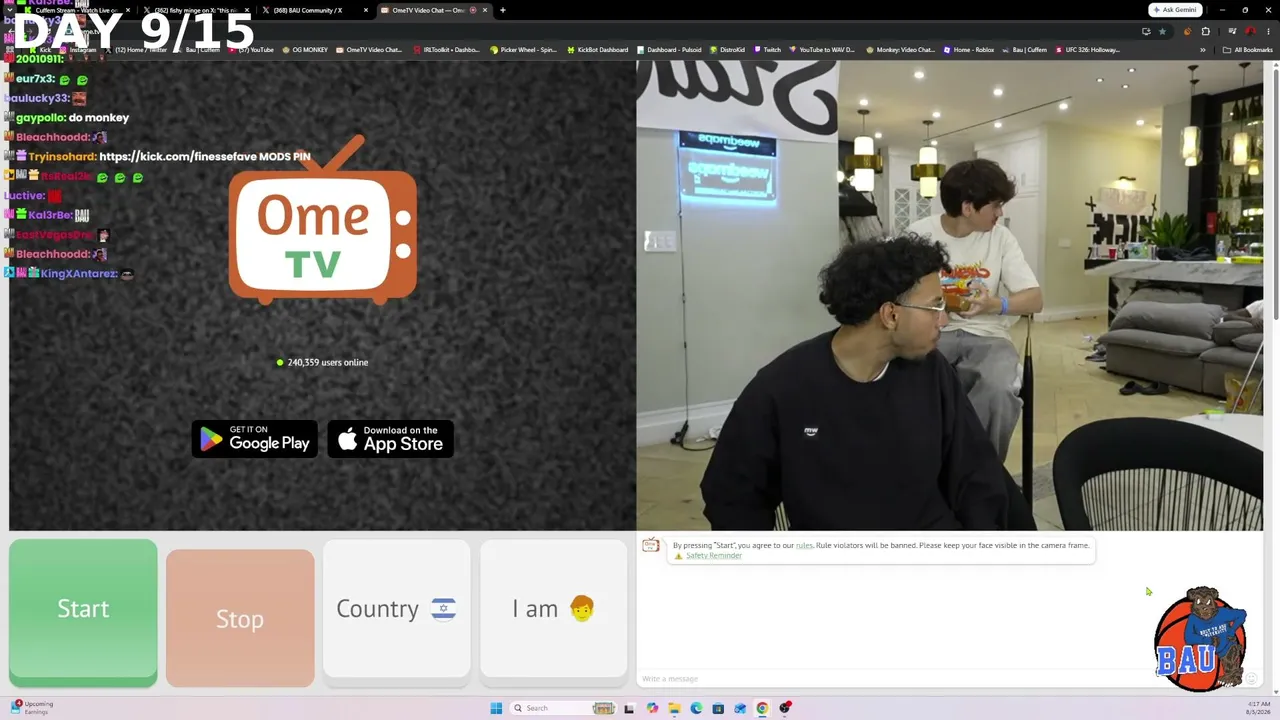Image resolution: width=1280 pixels, height=720 pixels.
Task: Open the kick.com/finessefave link in chat
Action: (x=177, y=157)
